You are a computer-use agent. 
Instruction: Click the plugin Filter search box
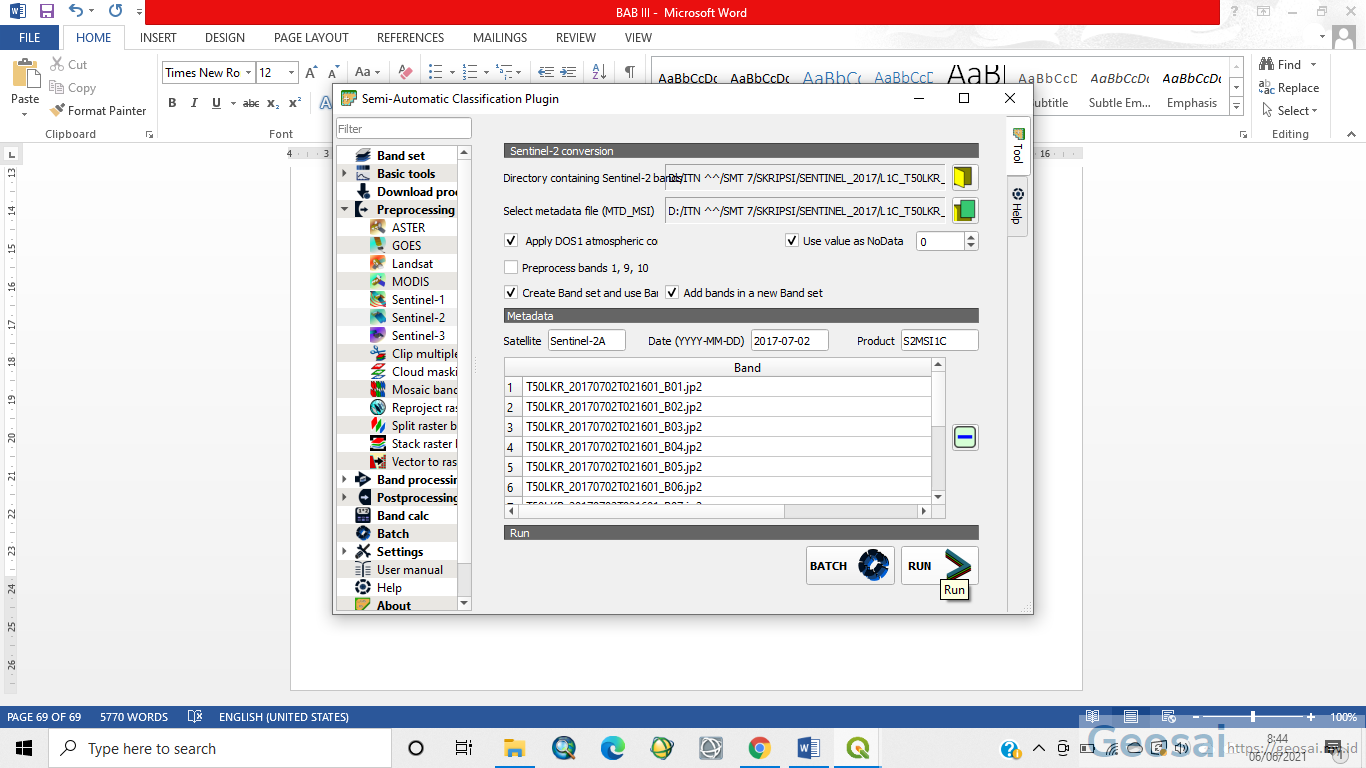point(403,129)
